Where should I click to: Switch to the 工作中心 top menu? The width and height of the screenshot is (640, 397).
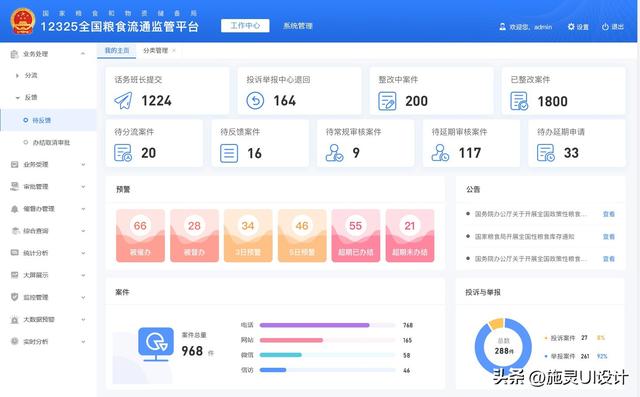[x=245, y=26]
